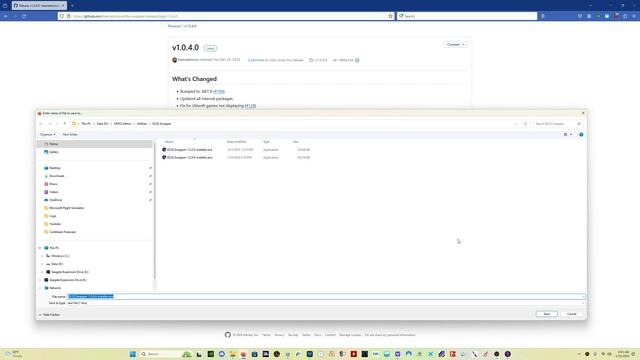This screenshot has height=360, width=640.
Task: Click the navigation pane vertical scrollbar
Action: 154,210
